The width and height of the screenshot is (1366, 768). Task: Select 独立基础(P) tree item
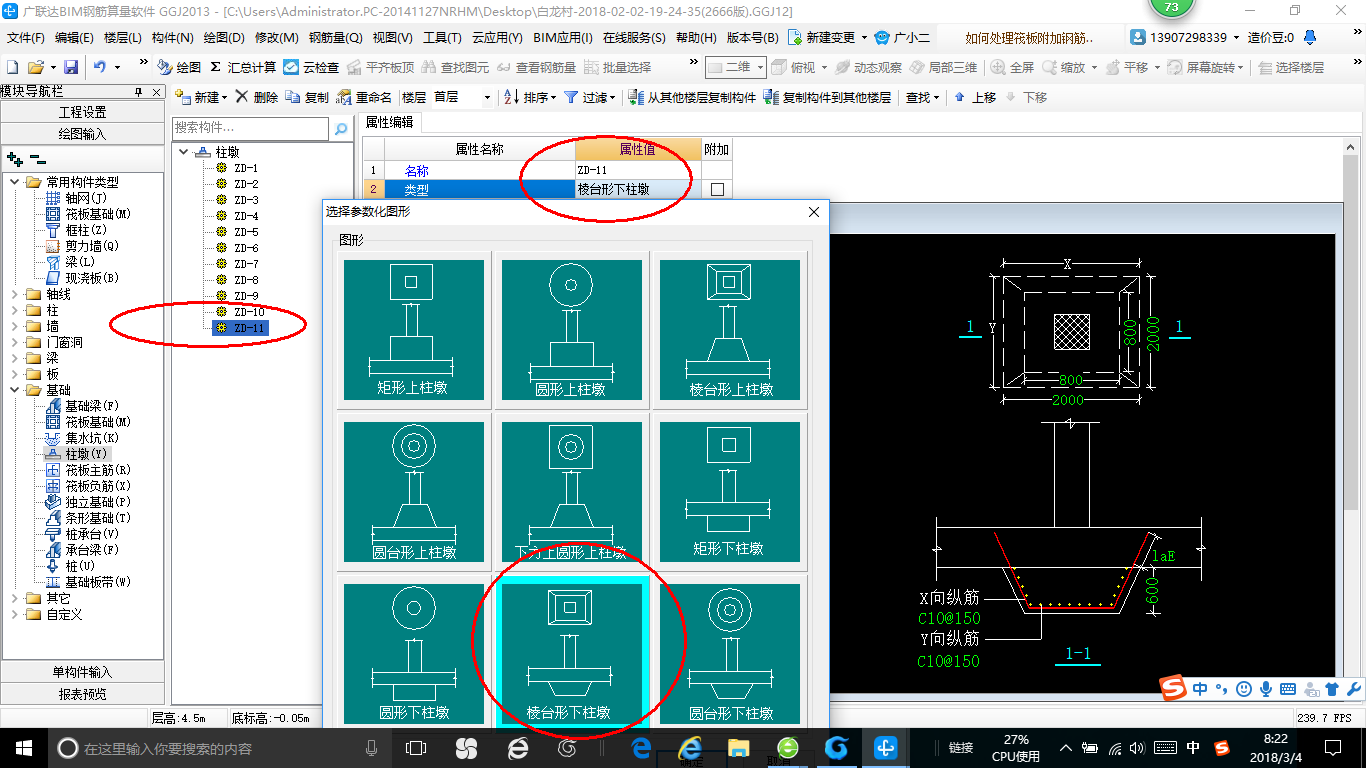pyautogui.click(x=88, y=502)
